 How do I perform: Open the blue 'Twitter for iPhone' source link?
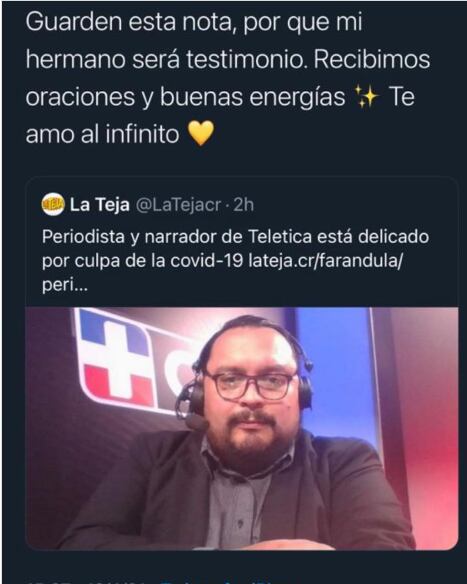point(216,581)
